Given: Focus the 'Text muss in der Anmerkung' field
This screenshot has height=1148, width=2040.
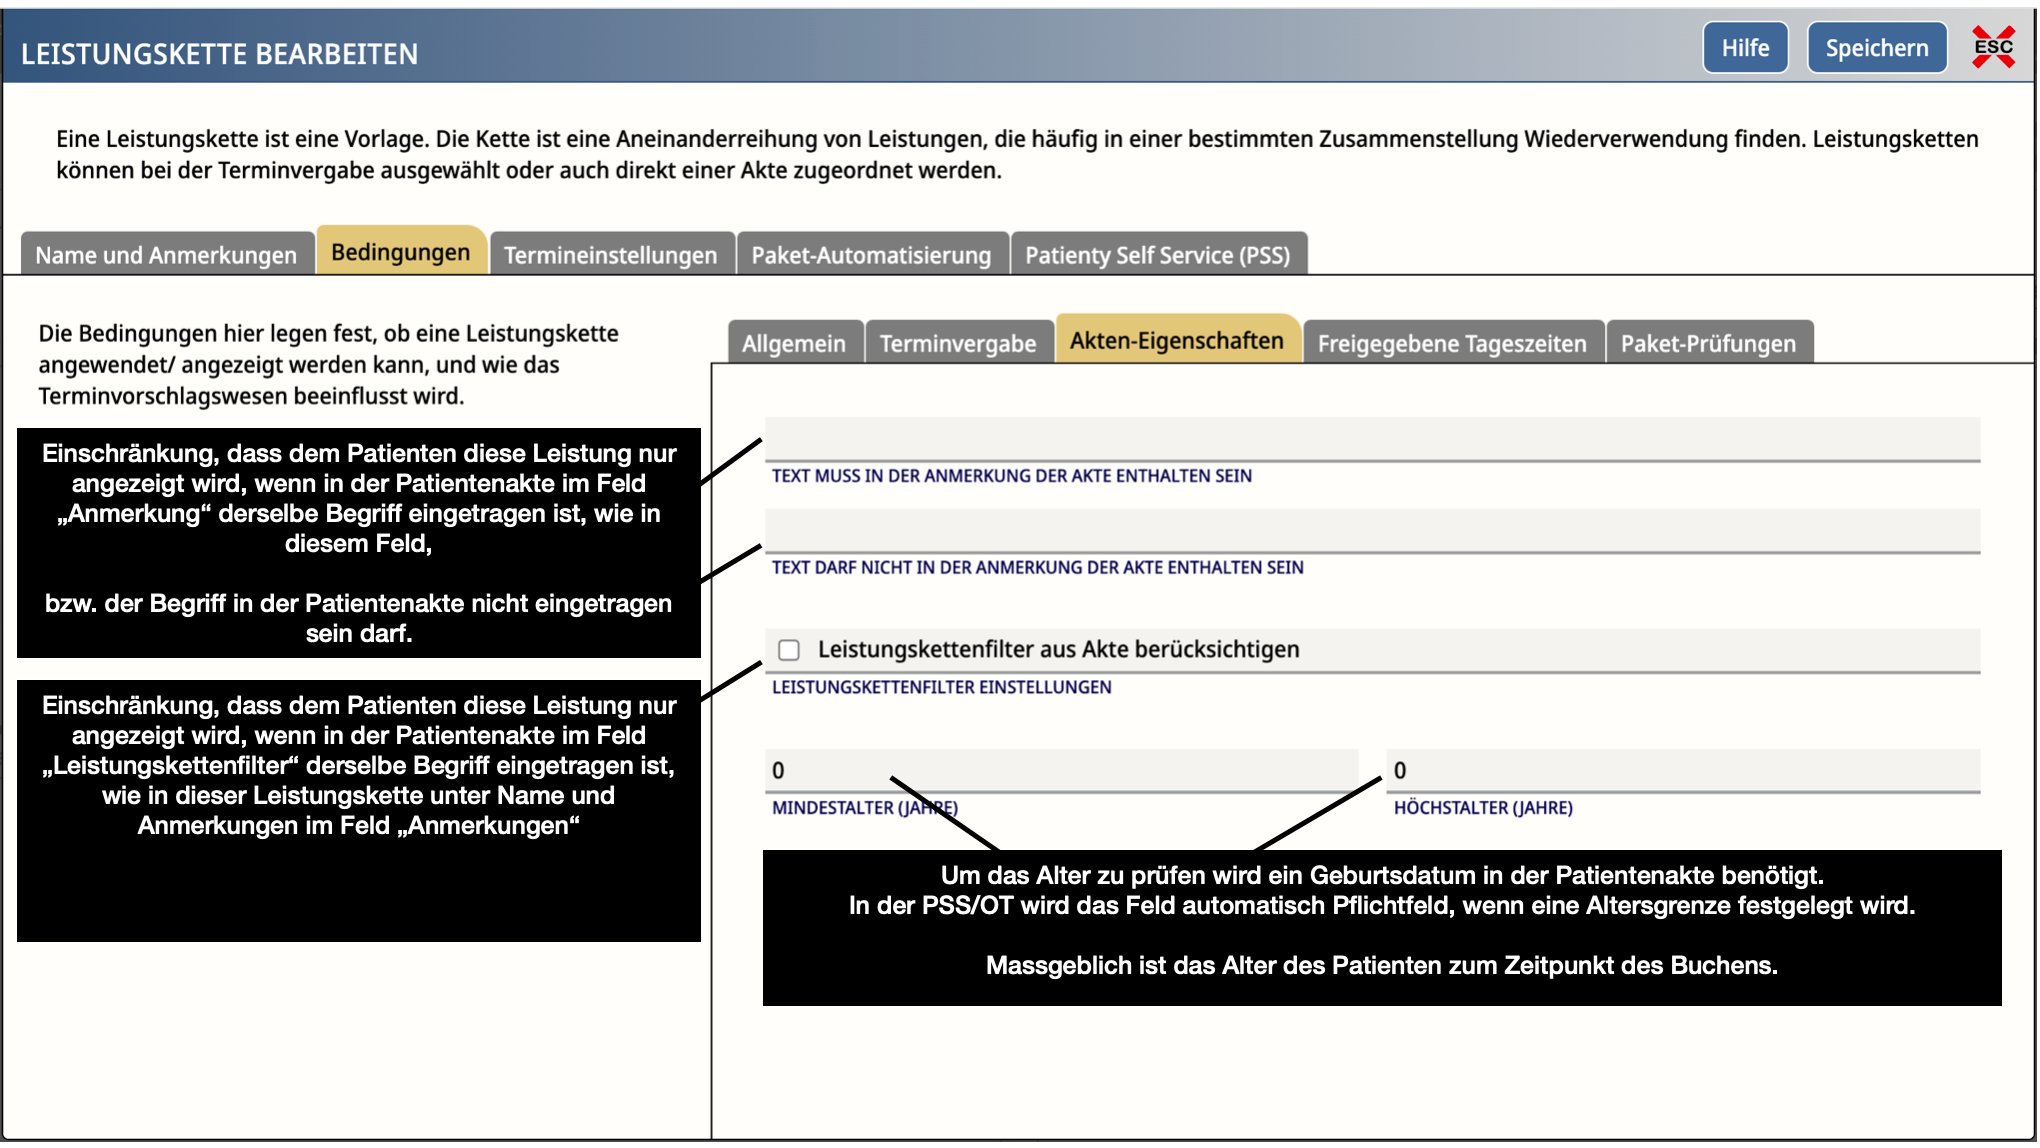Looking at the screenshot, I should 1372,440.
